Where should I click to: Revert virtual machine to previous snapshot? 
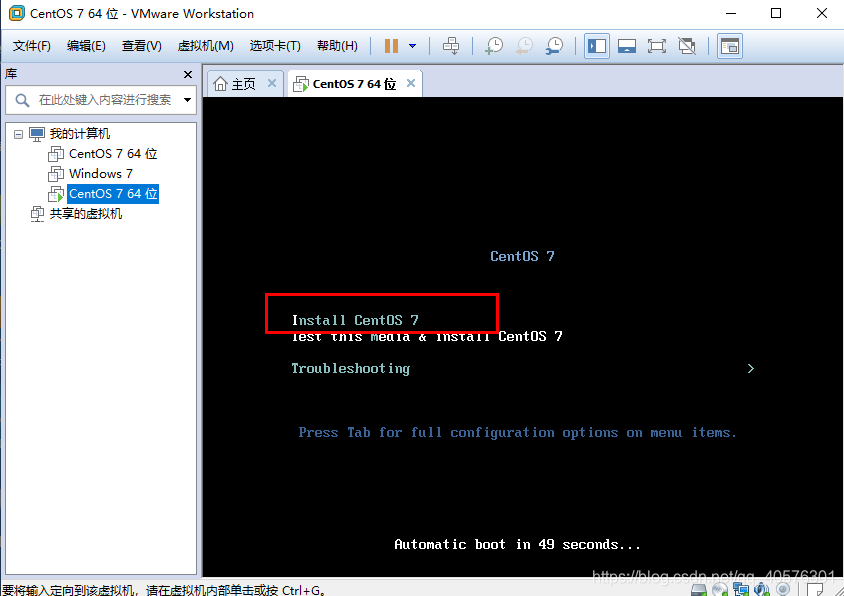pos(524,46)
